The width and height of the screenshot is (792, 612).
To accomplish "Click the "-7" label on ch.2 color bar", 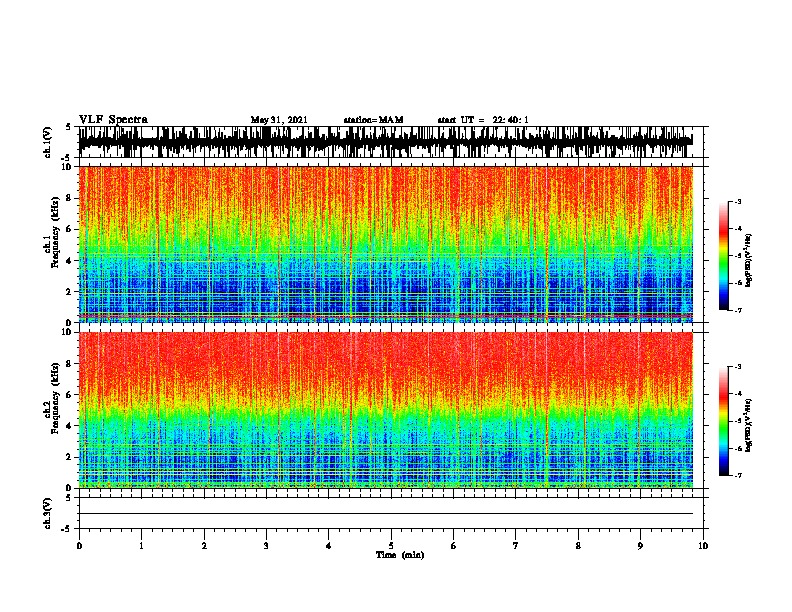I will 737,476.
